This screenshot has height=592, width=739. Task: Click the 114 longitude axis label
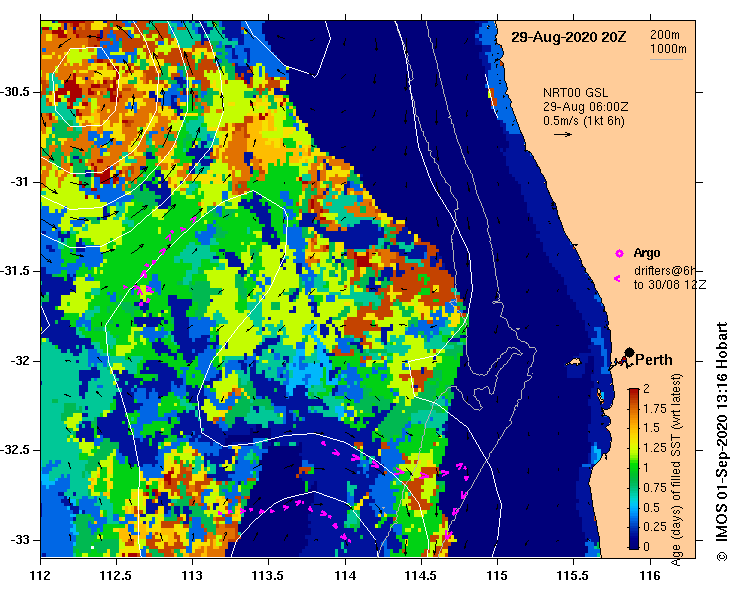click(x=345, y=576)
